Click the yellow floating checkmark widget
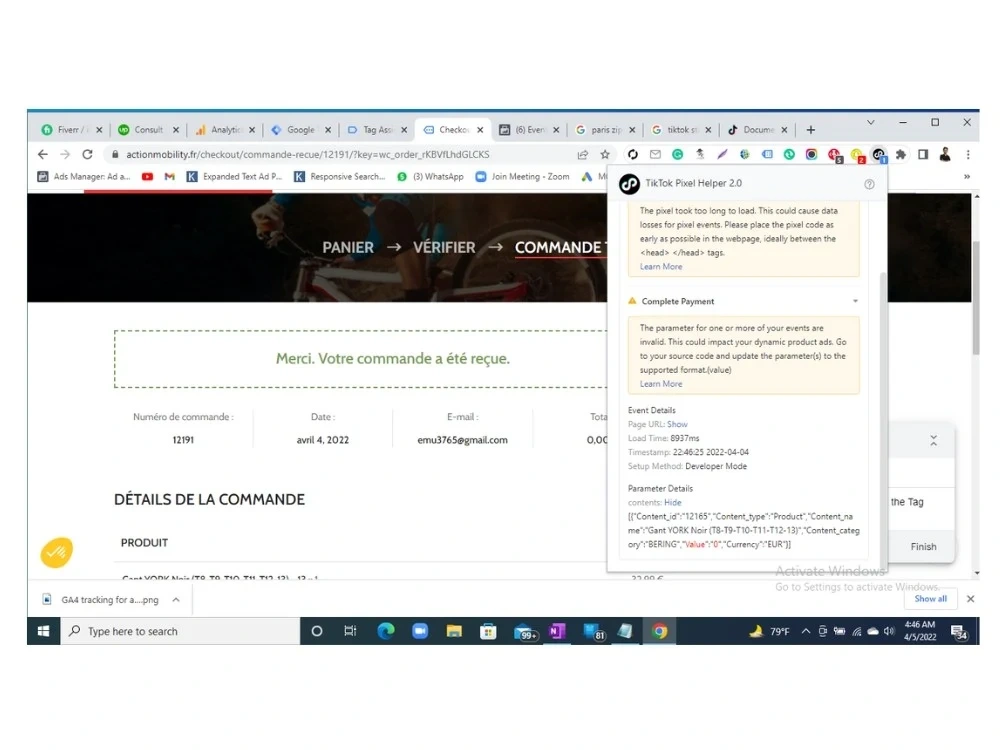The width and height of the screenshot is (1000, 750). [x=57, y=552]
